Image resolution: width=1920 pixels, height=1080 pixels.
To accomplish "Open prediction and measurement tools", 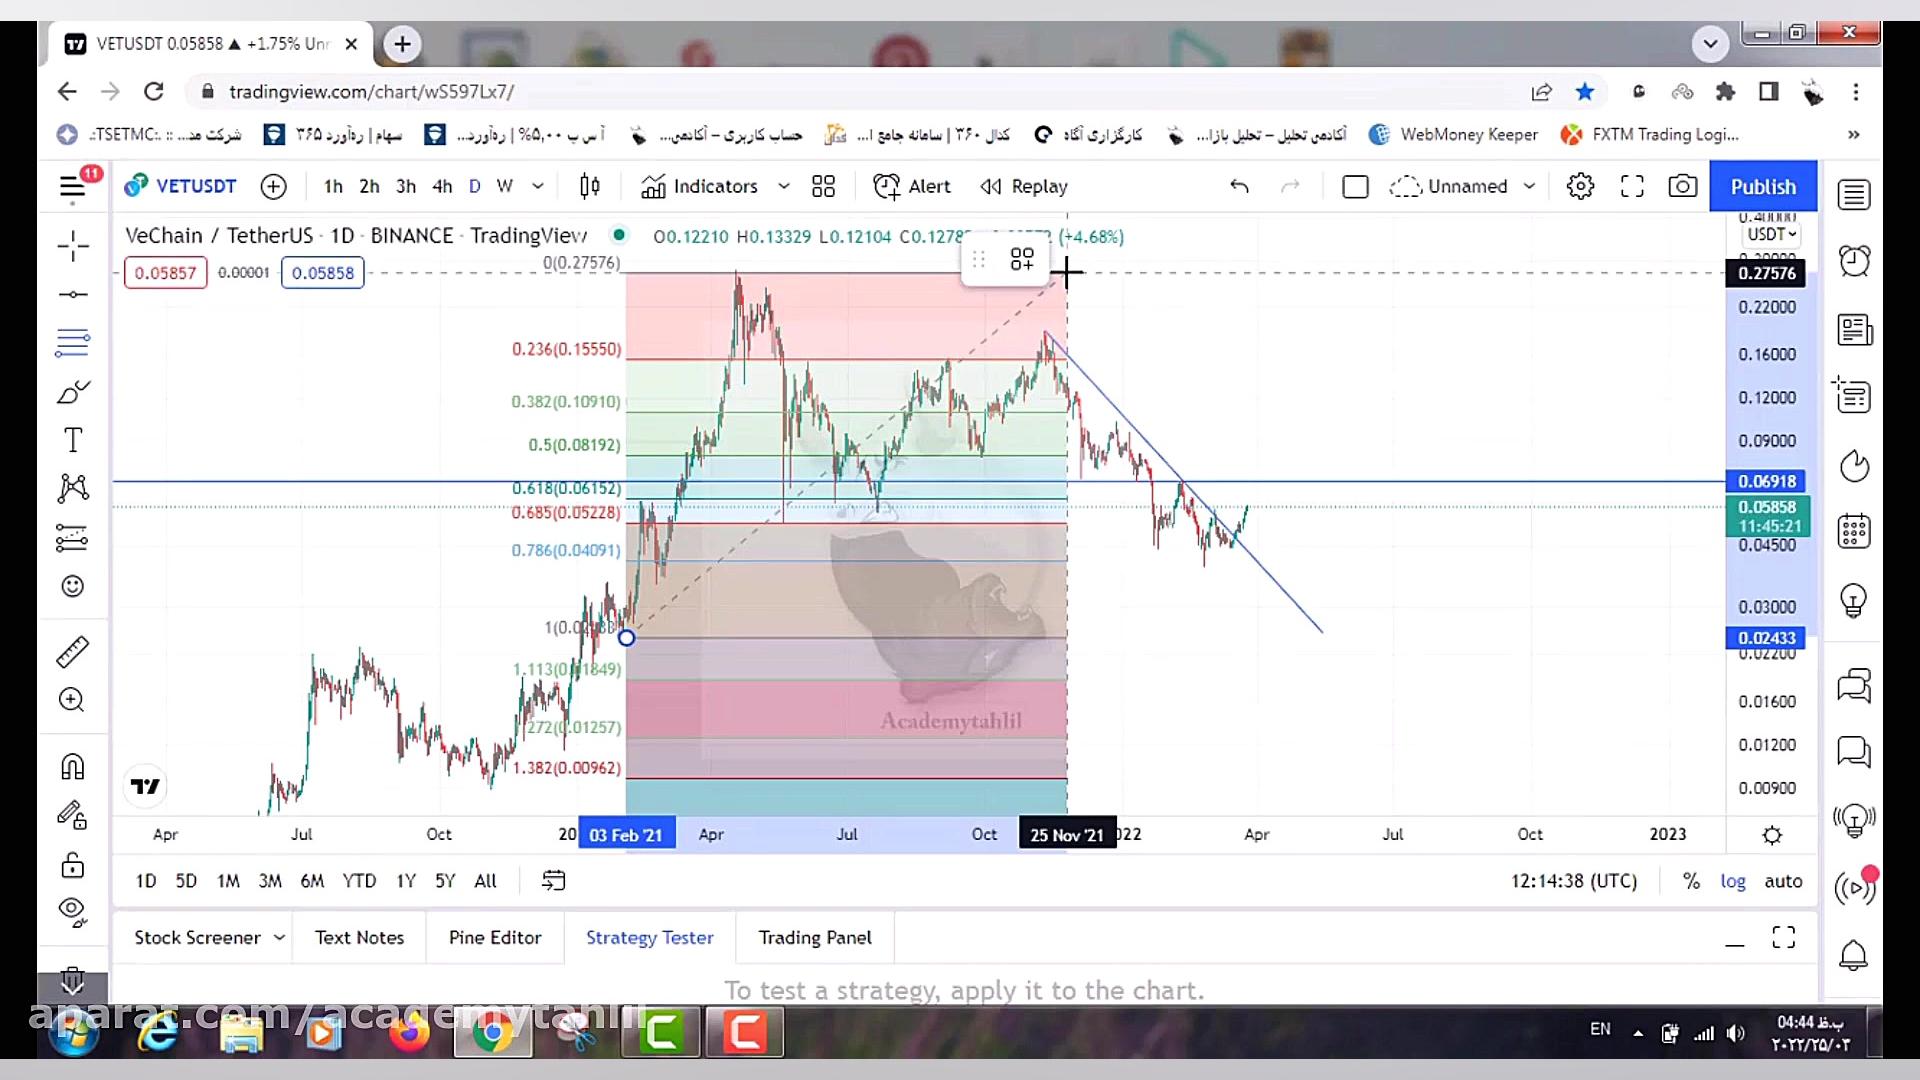I will pyautogui.click(x=73, y=538).
